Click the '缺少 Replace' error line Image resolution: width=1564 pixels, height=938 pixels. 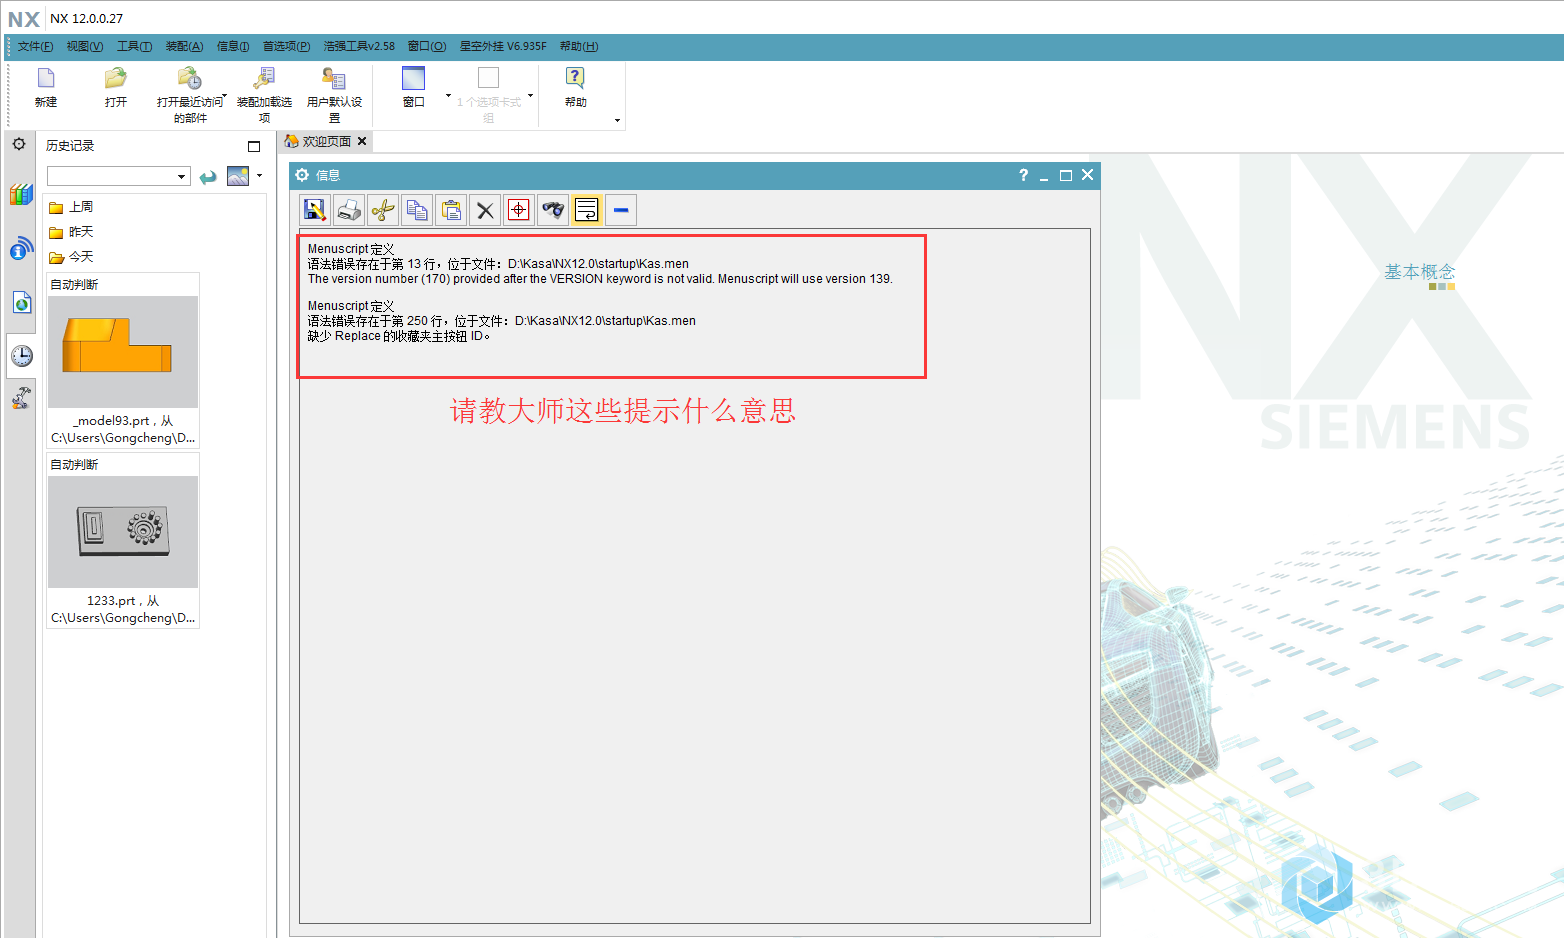[399, 336]
